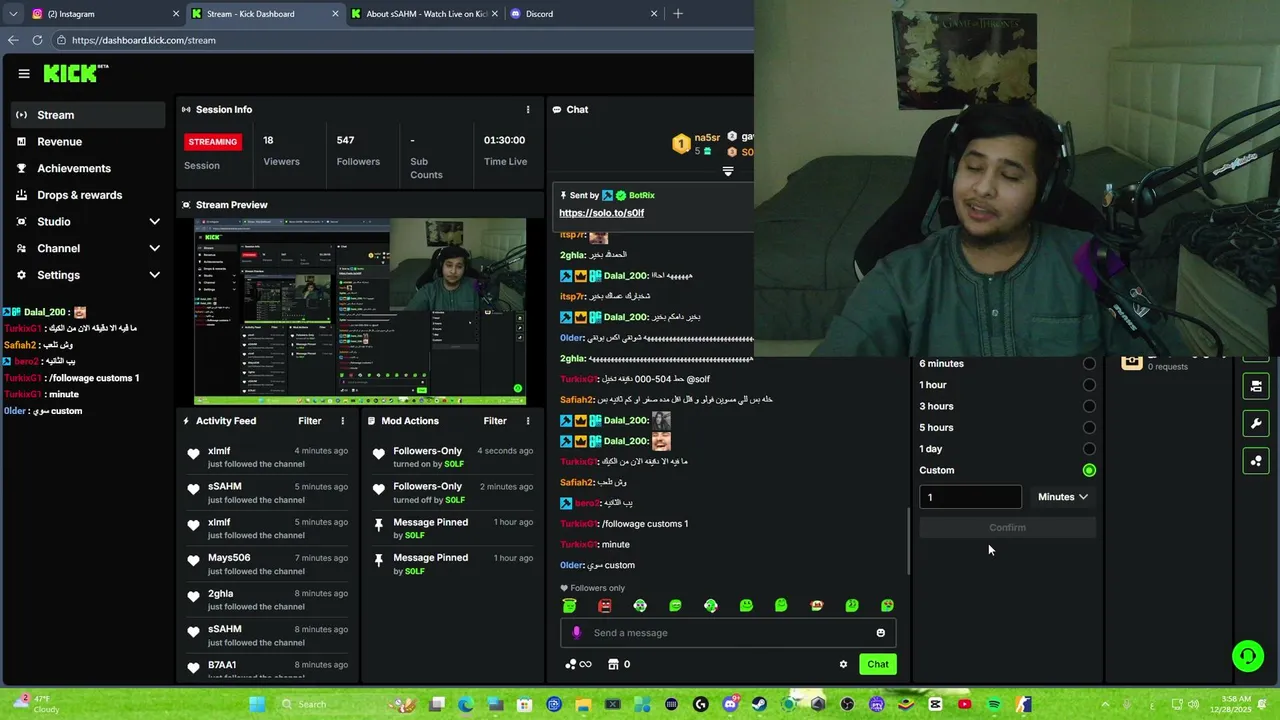Image resolution: width=1280 pixels, height=720 pixels.
Task: Select the angel halo green emote
Action: tap(570, 606)
